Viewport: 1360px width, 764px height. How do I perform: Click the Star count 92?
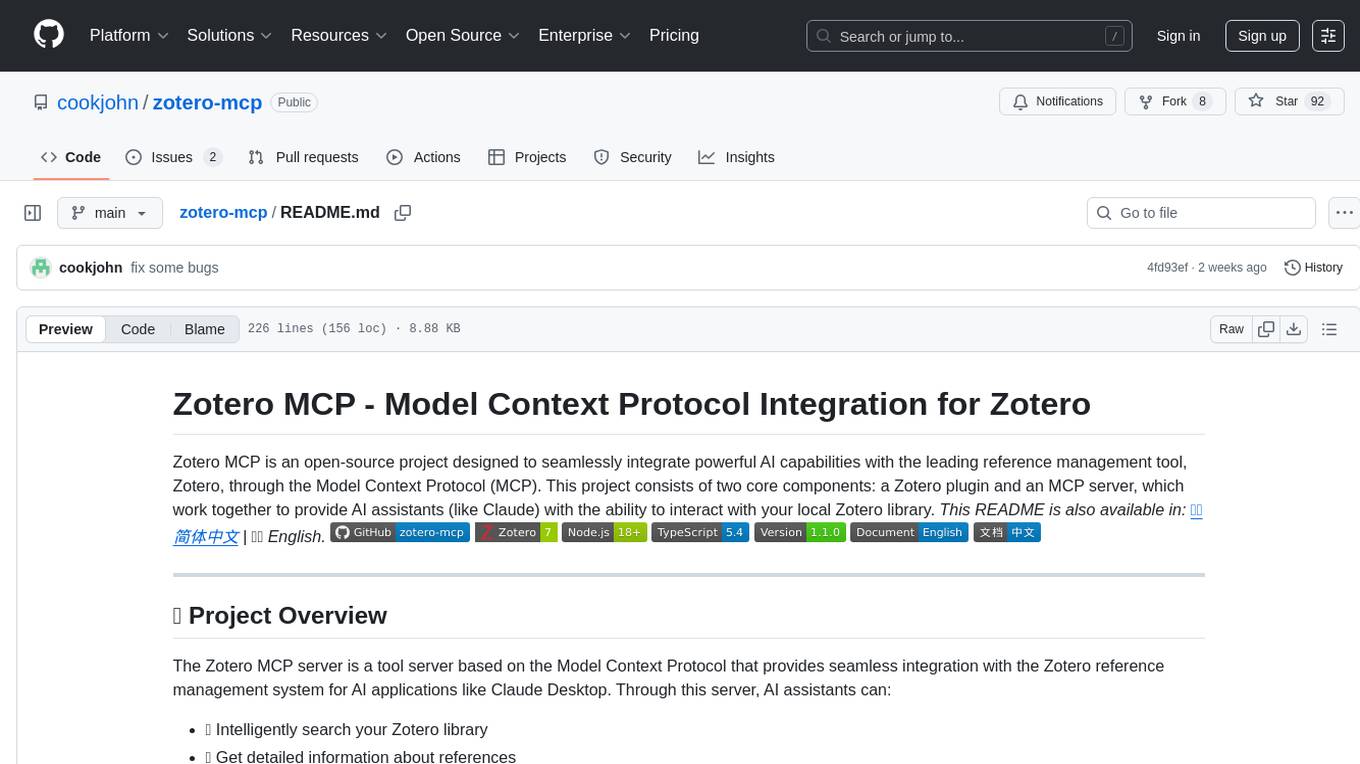click(x=1317, y=101)
